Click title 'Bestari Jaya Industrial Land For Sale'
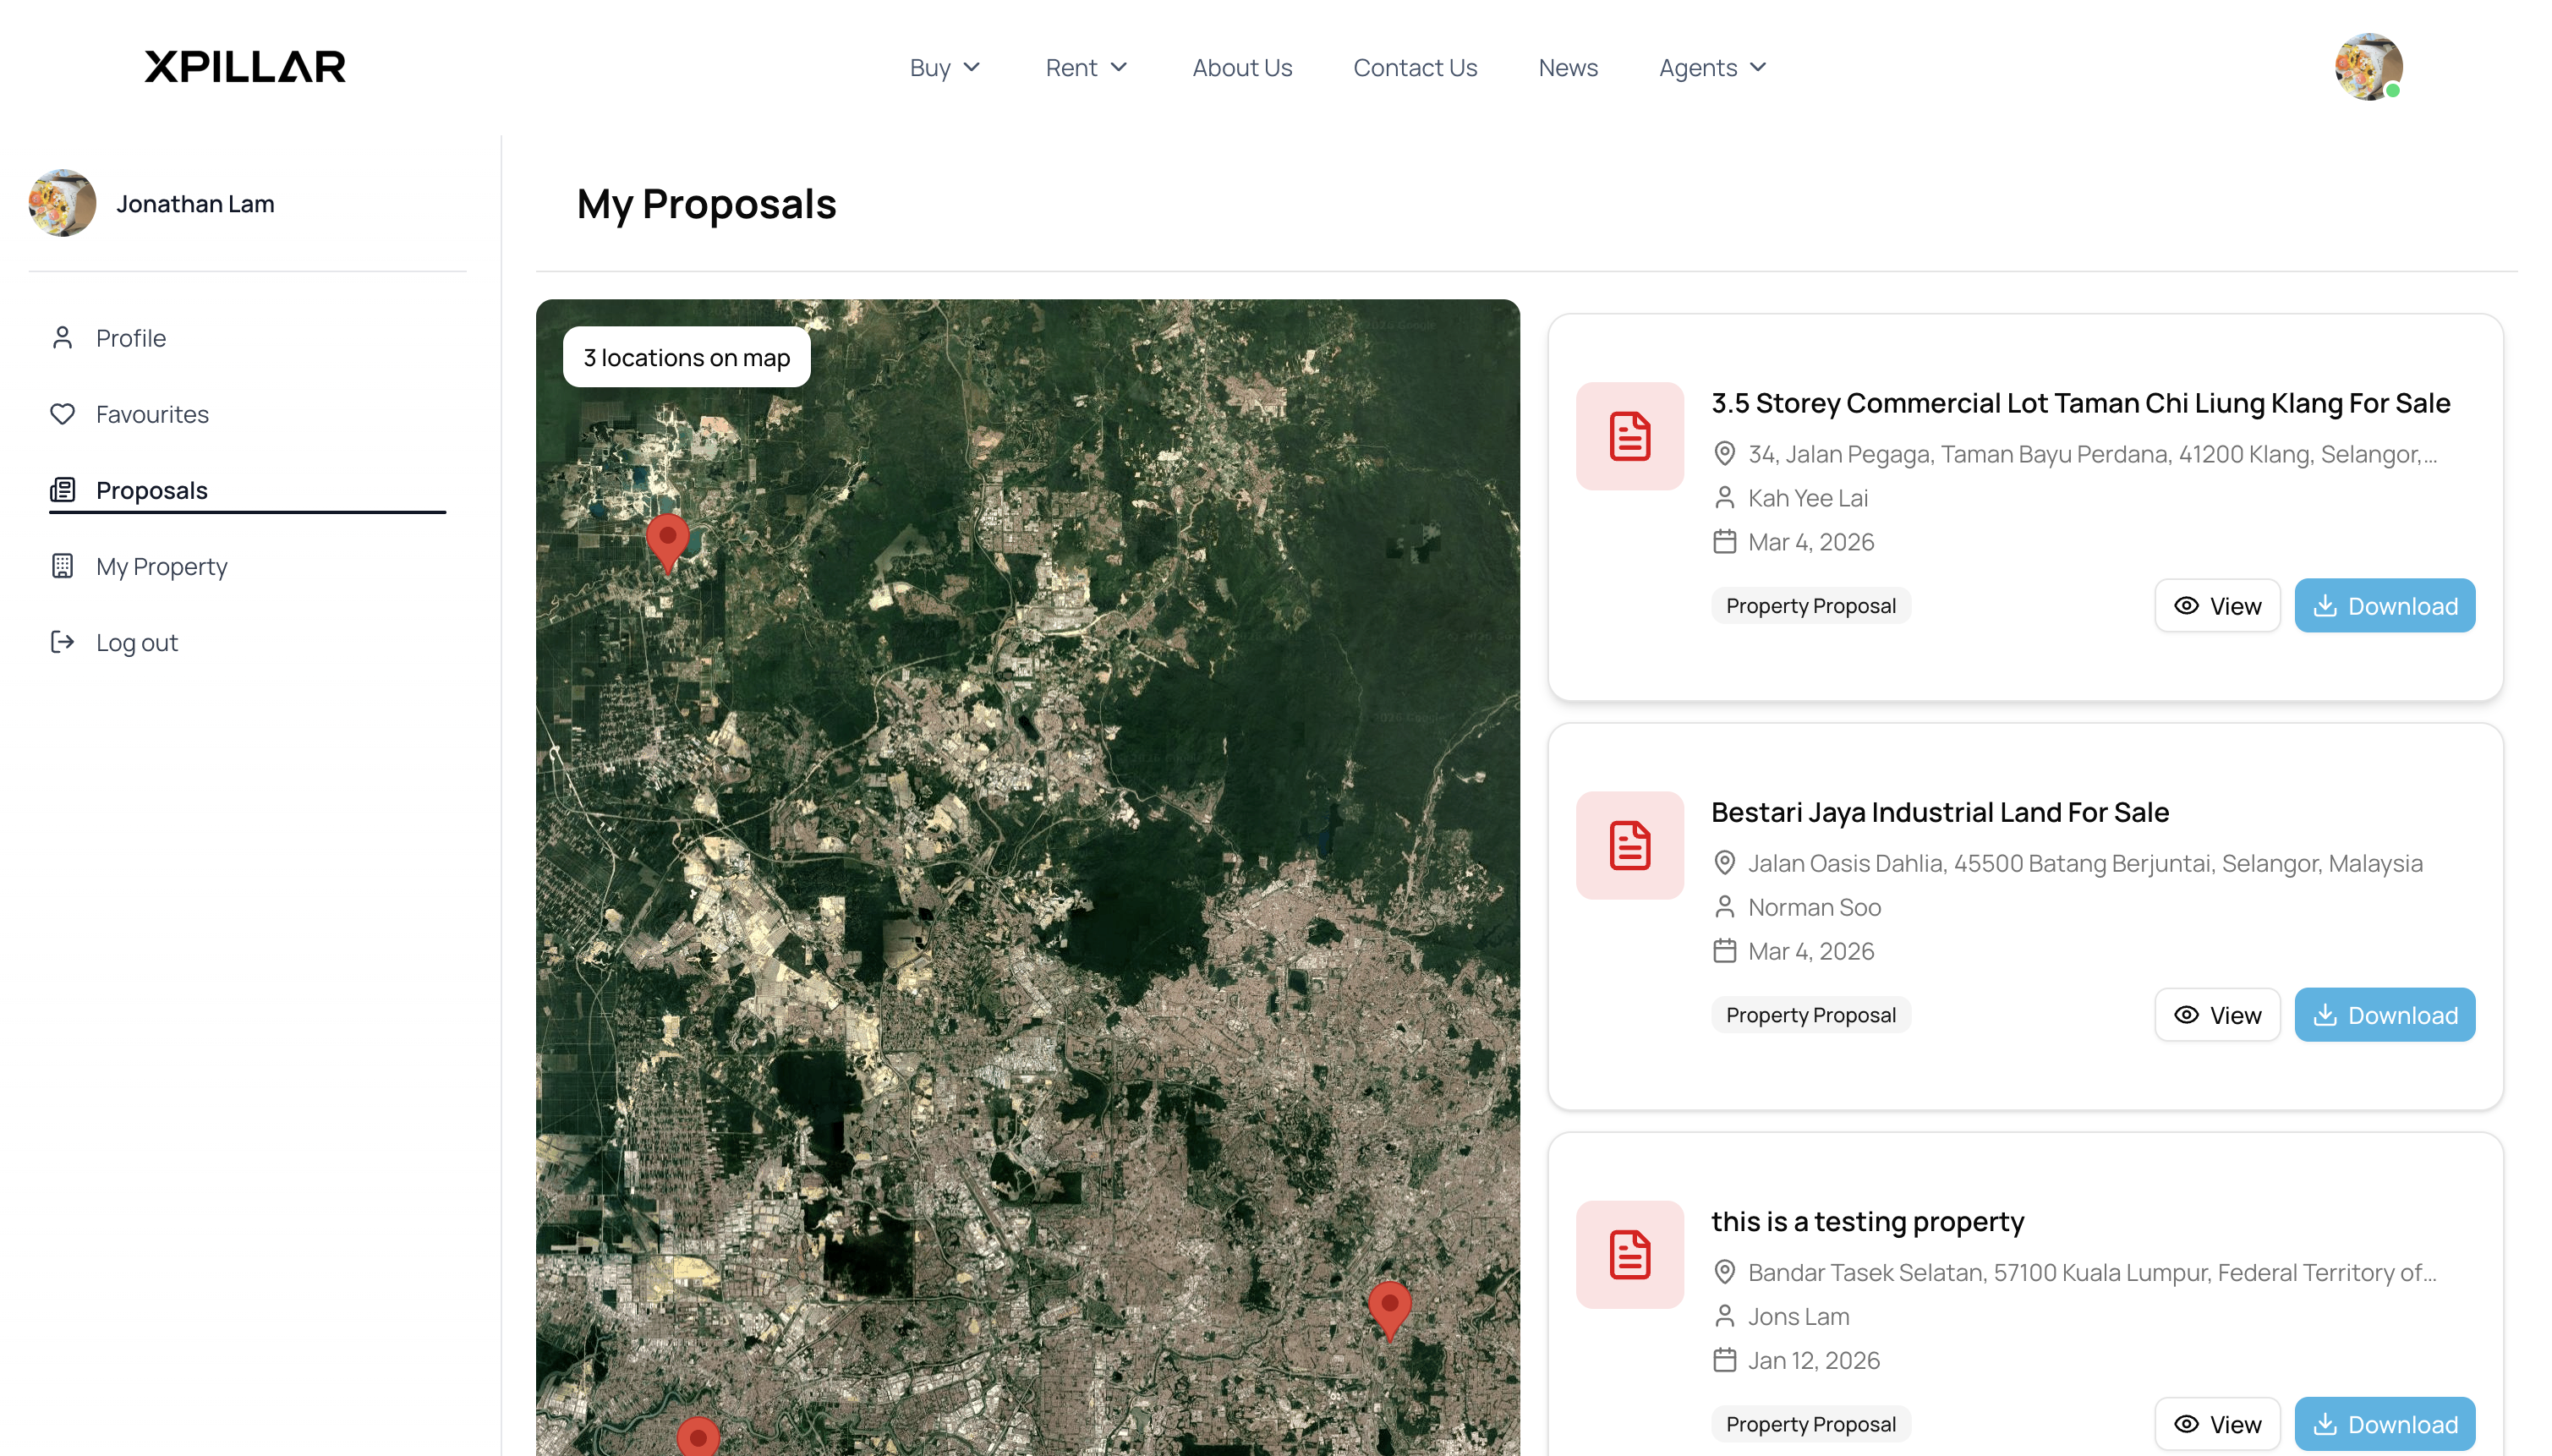 click(x=1939, y=812)
